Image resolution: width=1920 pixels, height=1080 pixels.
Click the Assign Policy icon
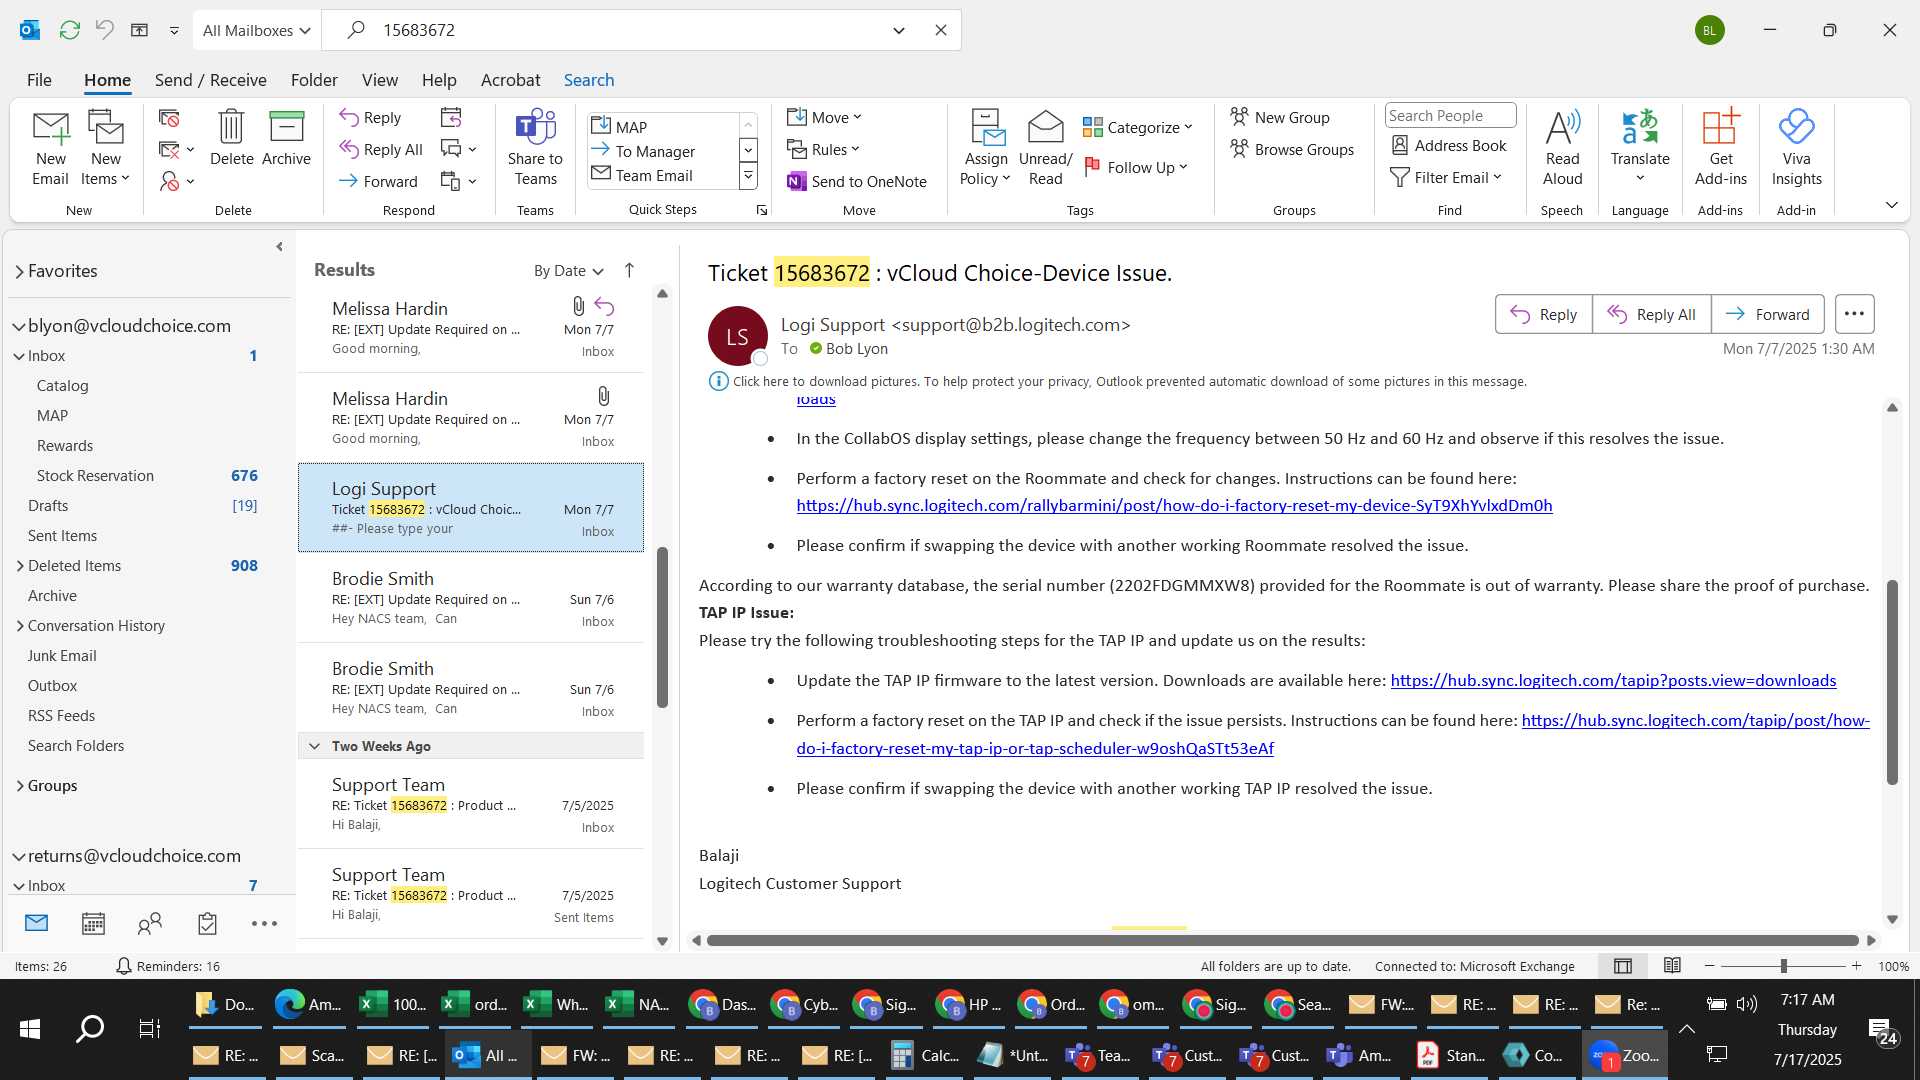[986, 148]
